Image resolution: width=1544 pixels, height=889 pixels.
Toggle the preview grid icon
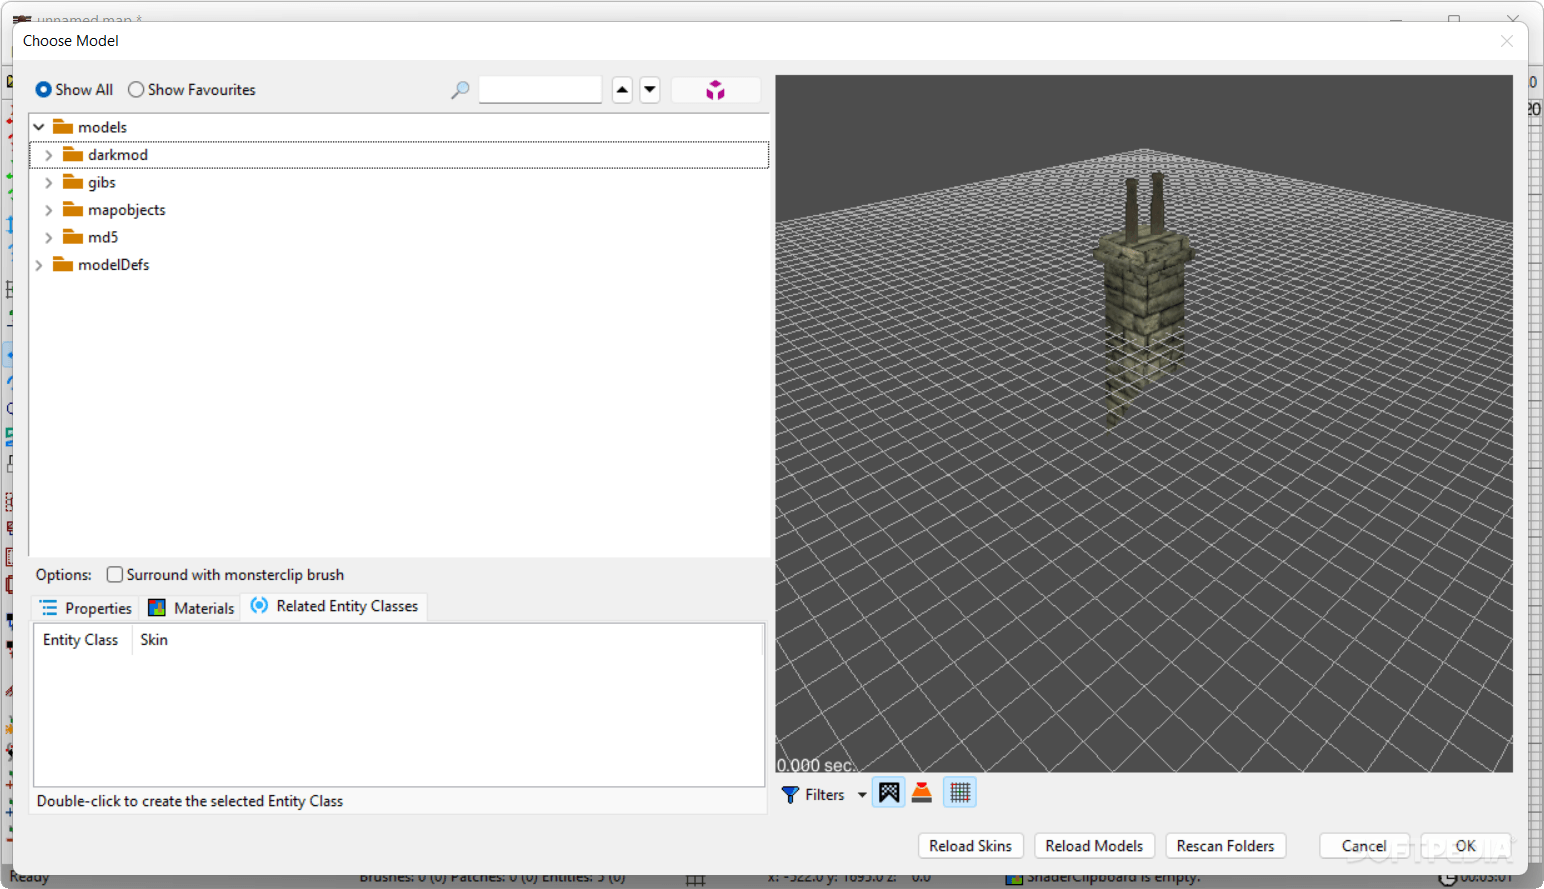(x=960, y=793)
